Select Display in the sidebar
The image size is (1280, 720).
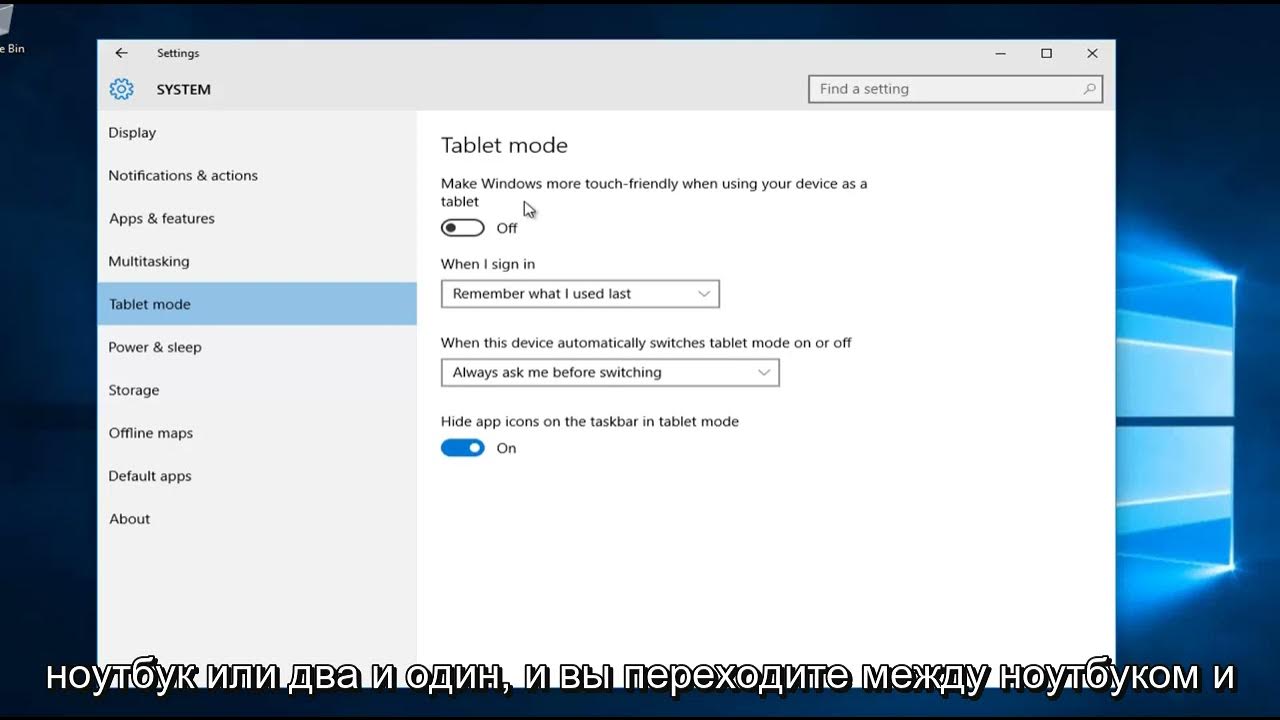click(x=257, y=133)
